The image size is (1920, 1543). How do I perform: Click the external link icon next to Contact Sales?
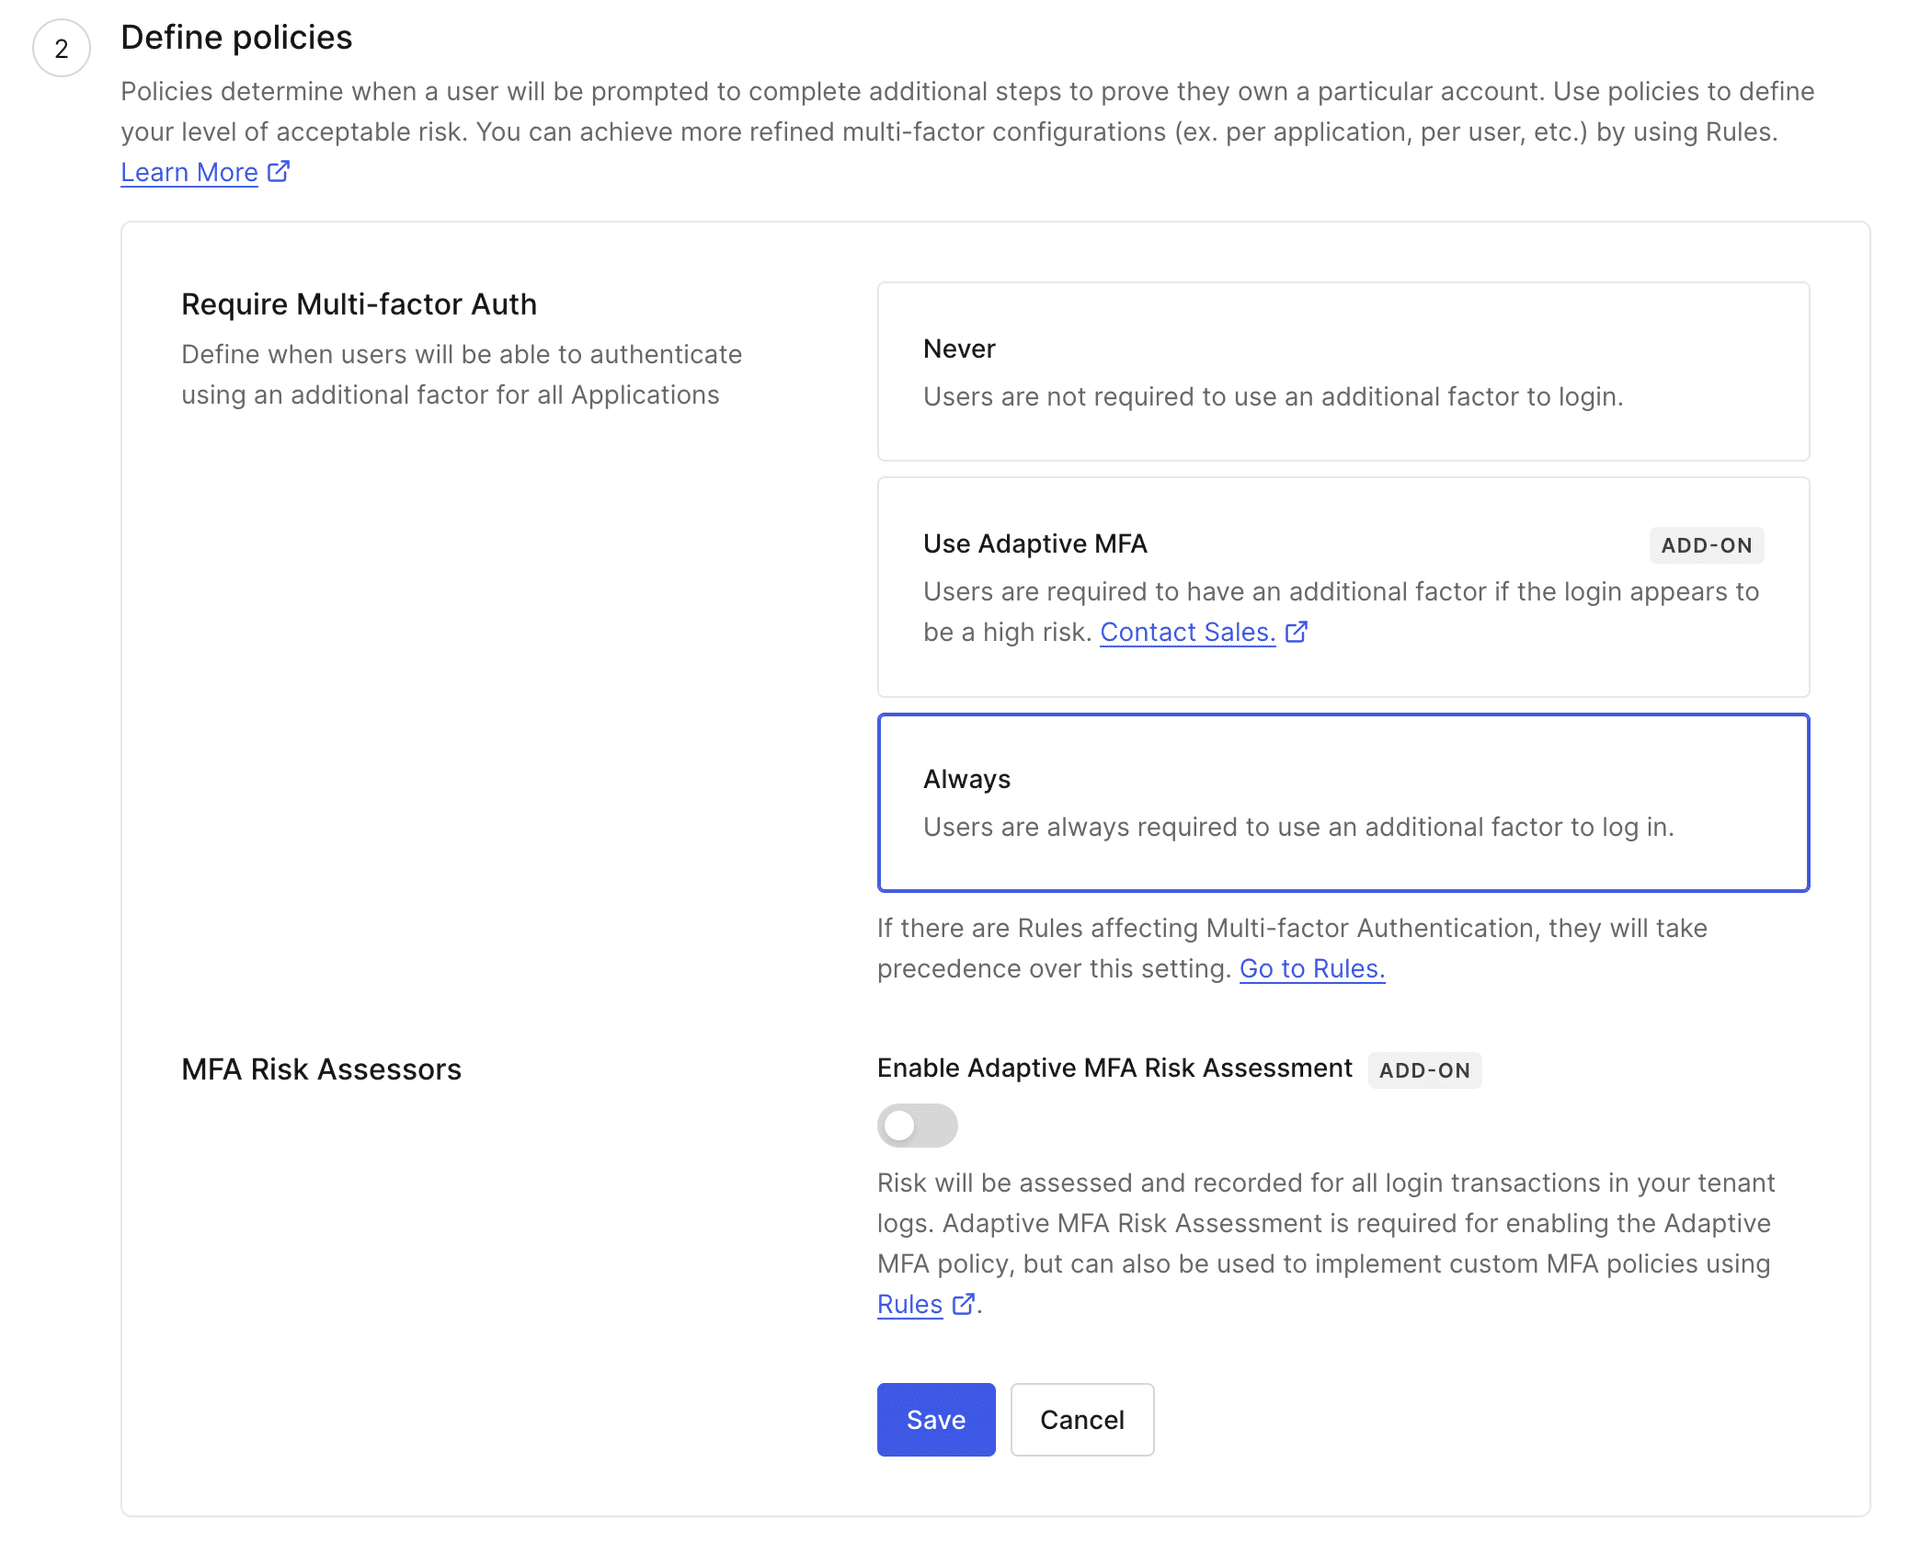pos(1297,631)
